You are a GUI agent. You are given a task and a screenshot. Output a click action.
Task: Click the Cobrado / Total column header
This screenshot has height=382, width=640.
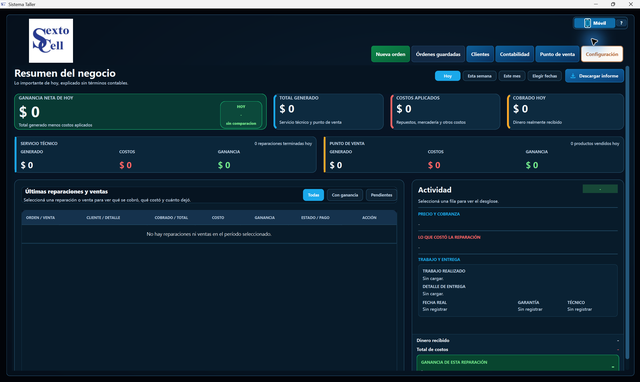(x=171, y=218)
